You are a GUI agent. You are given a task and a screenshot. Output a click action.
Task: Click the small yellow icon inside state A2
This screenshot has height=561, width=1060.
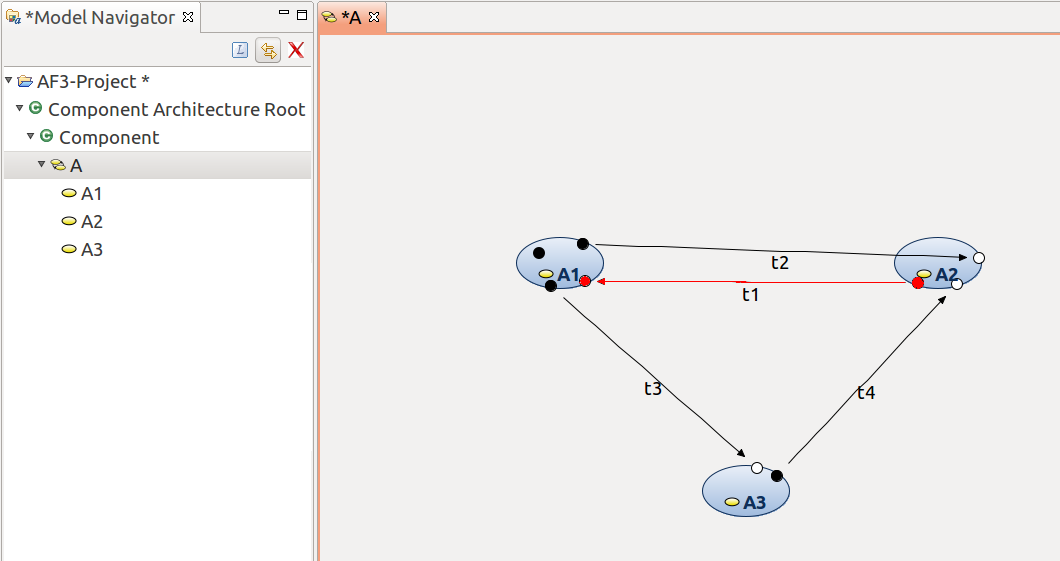[x=924, y=274]
